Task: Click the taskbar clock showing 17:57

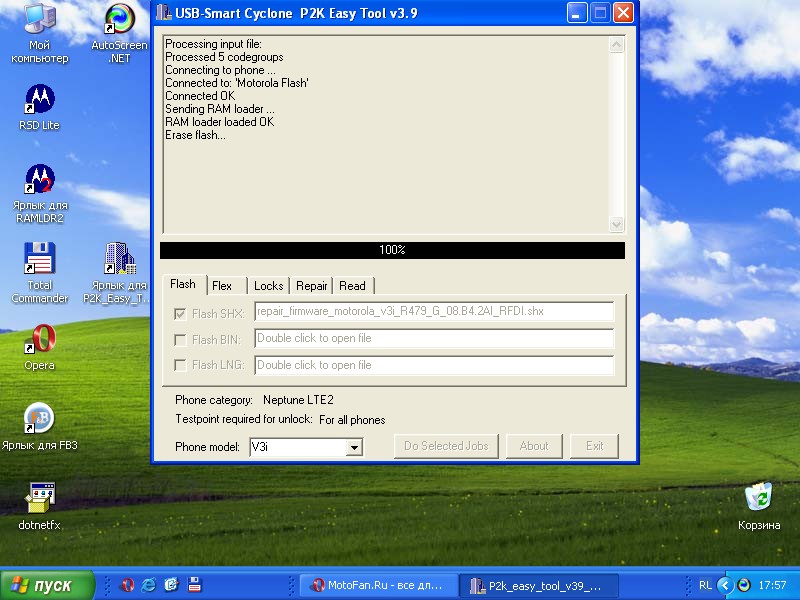Action: [772, 585]
